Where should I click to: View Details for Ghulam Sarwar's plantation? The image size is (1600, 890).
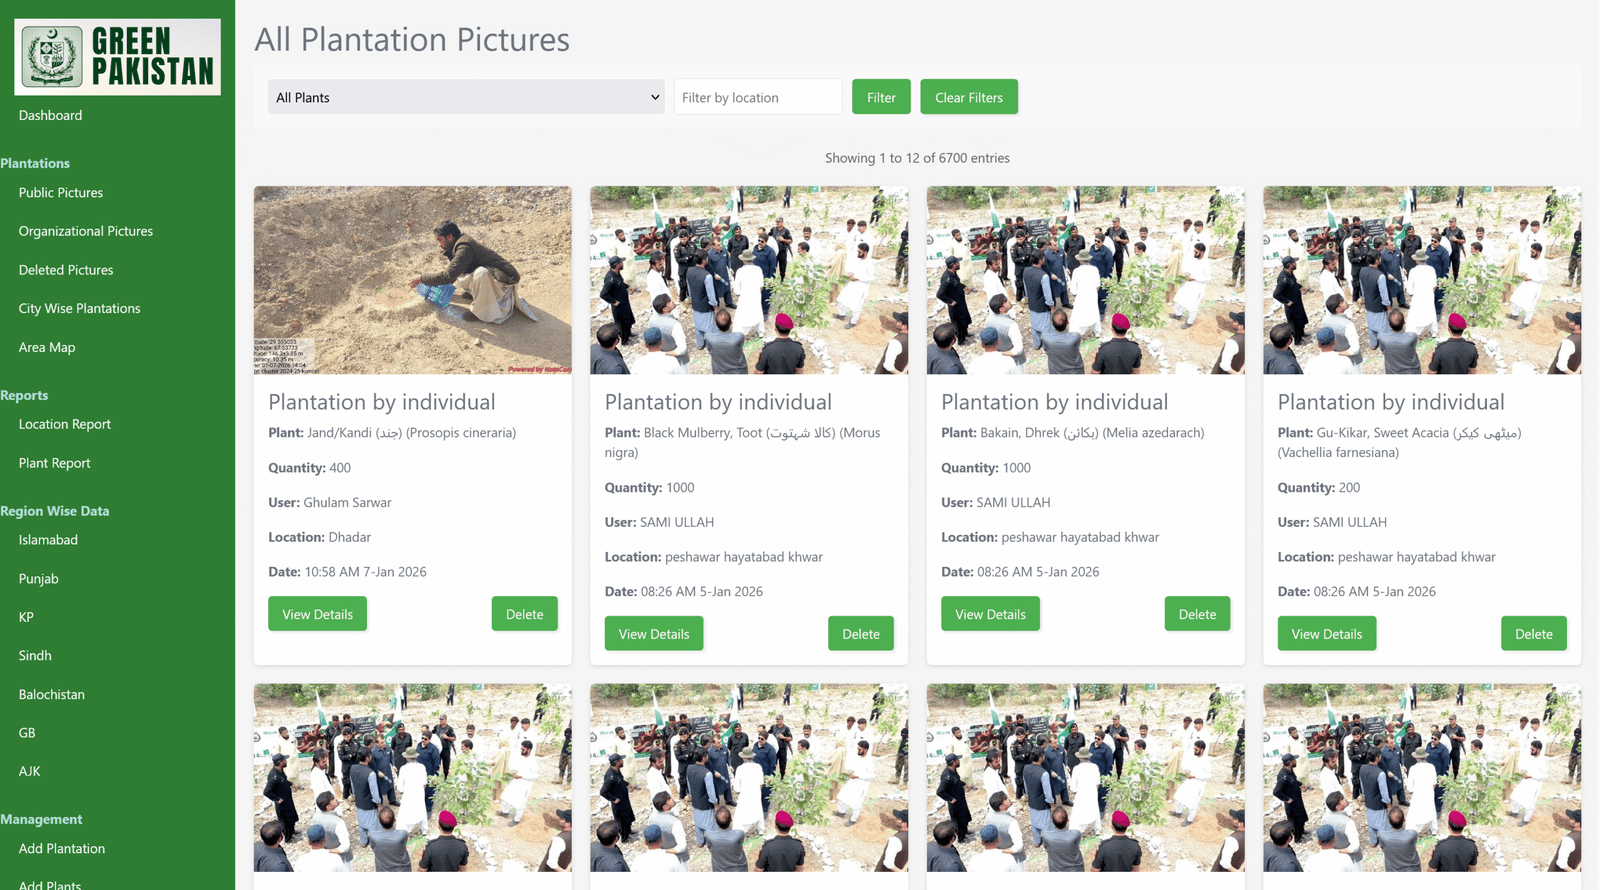pyautogui.click(x=317, y=614)
